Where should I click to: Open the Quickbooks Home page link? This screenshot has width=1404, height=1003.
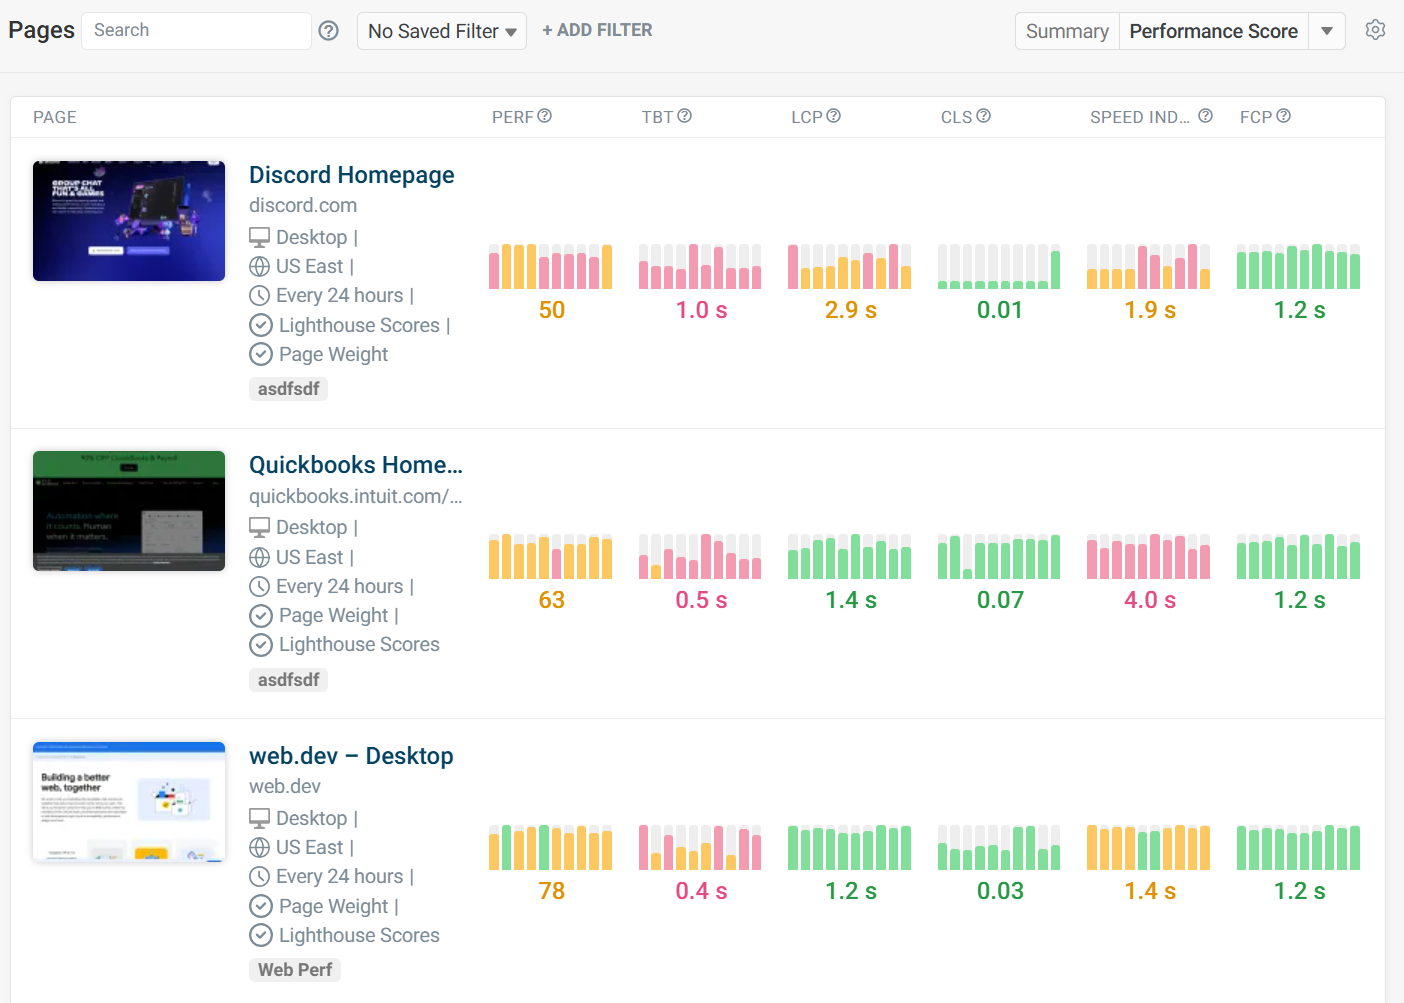tap(355, 465)
